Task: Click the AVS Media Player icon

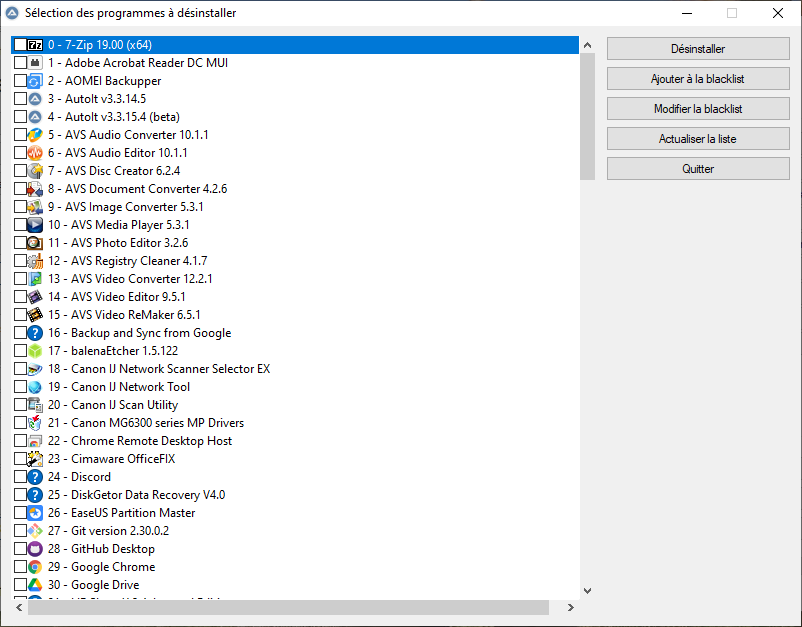Action: 35,225
